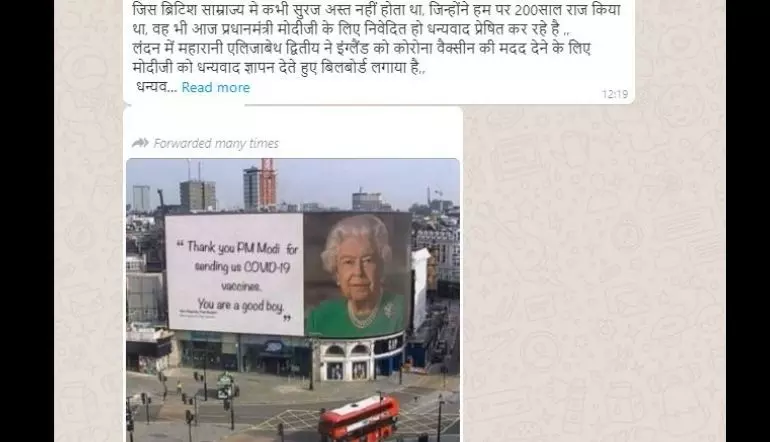Click the Thank you PM Modi billboard text

[x=237, y=248]
